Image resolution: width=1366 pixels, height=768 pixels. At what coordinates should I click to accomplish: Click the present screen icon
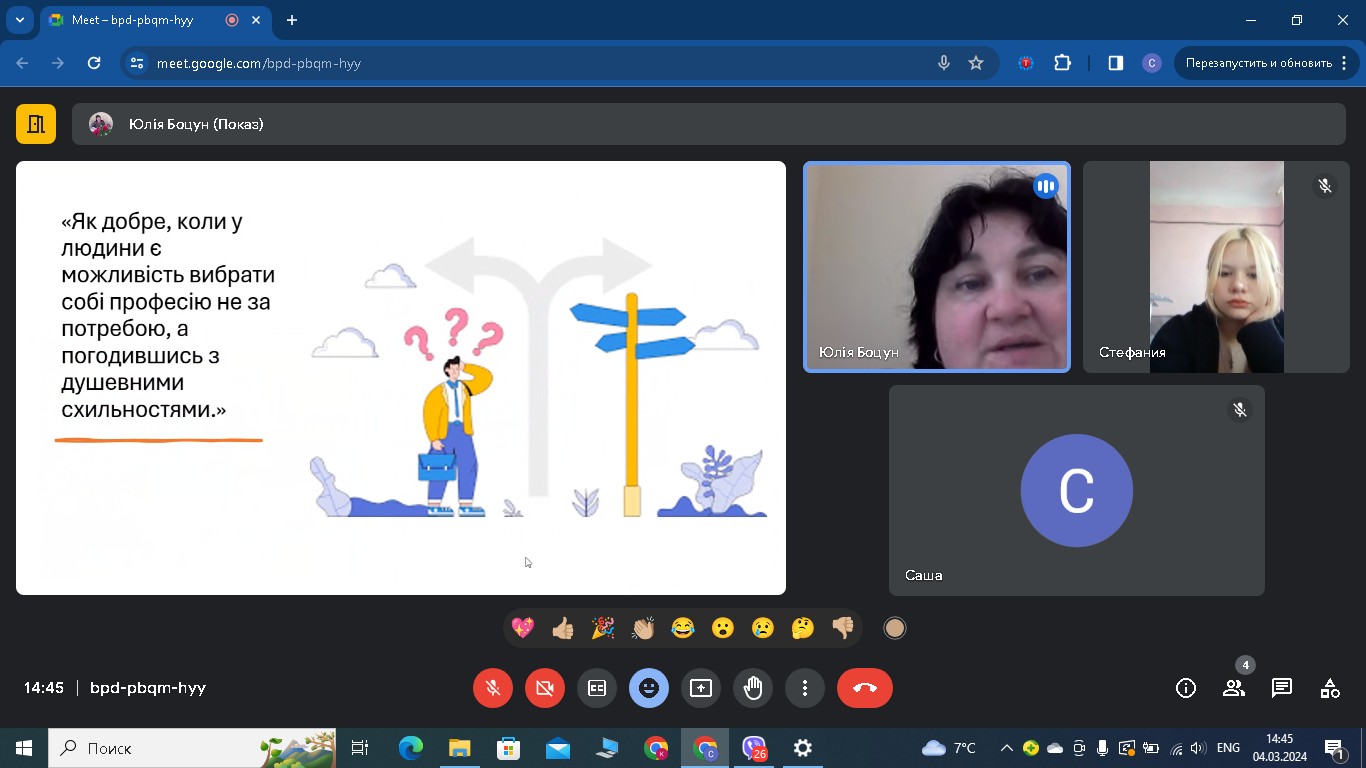[x=701, y=688]
